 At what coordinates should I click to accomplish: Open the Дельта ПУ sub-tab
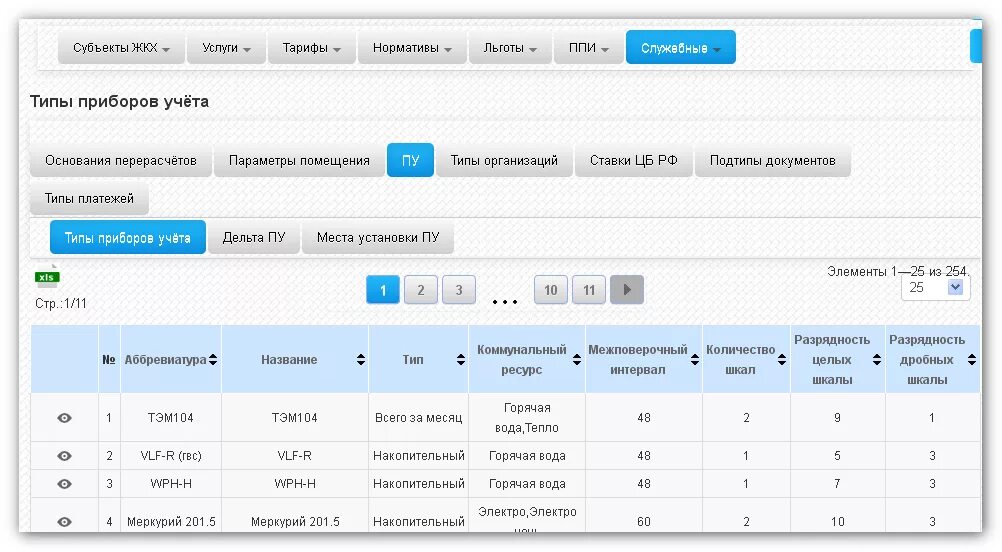pyautogui.click(x=254, y=238)
